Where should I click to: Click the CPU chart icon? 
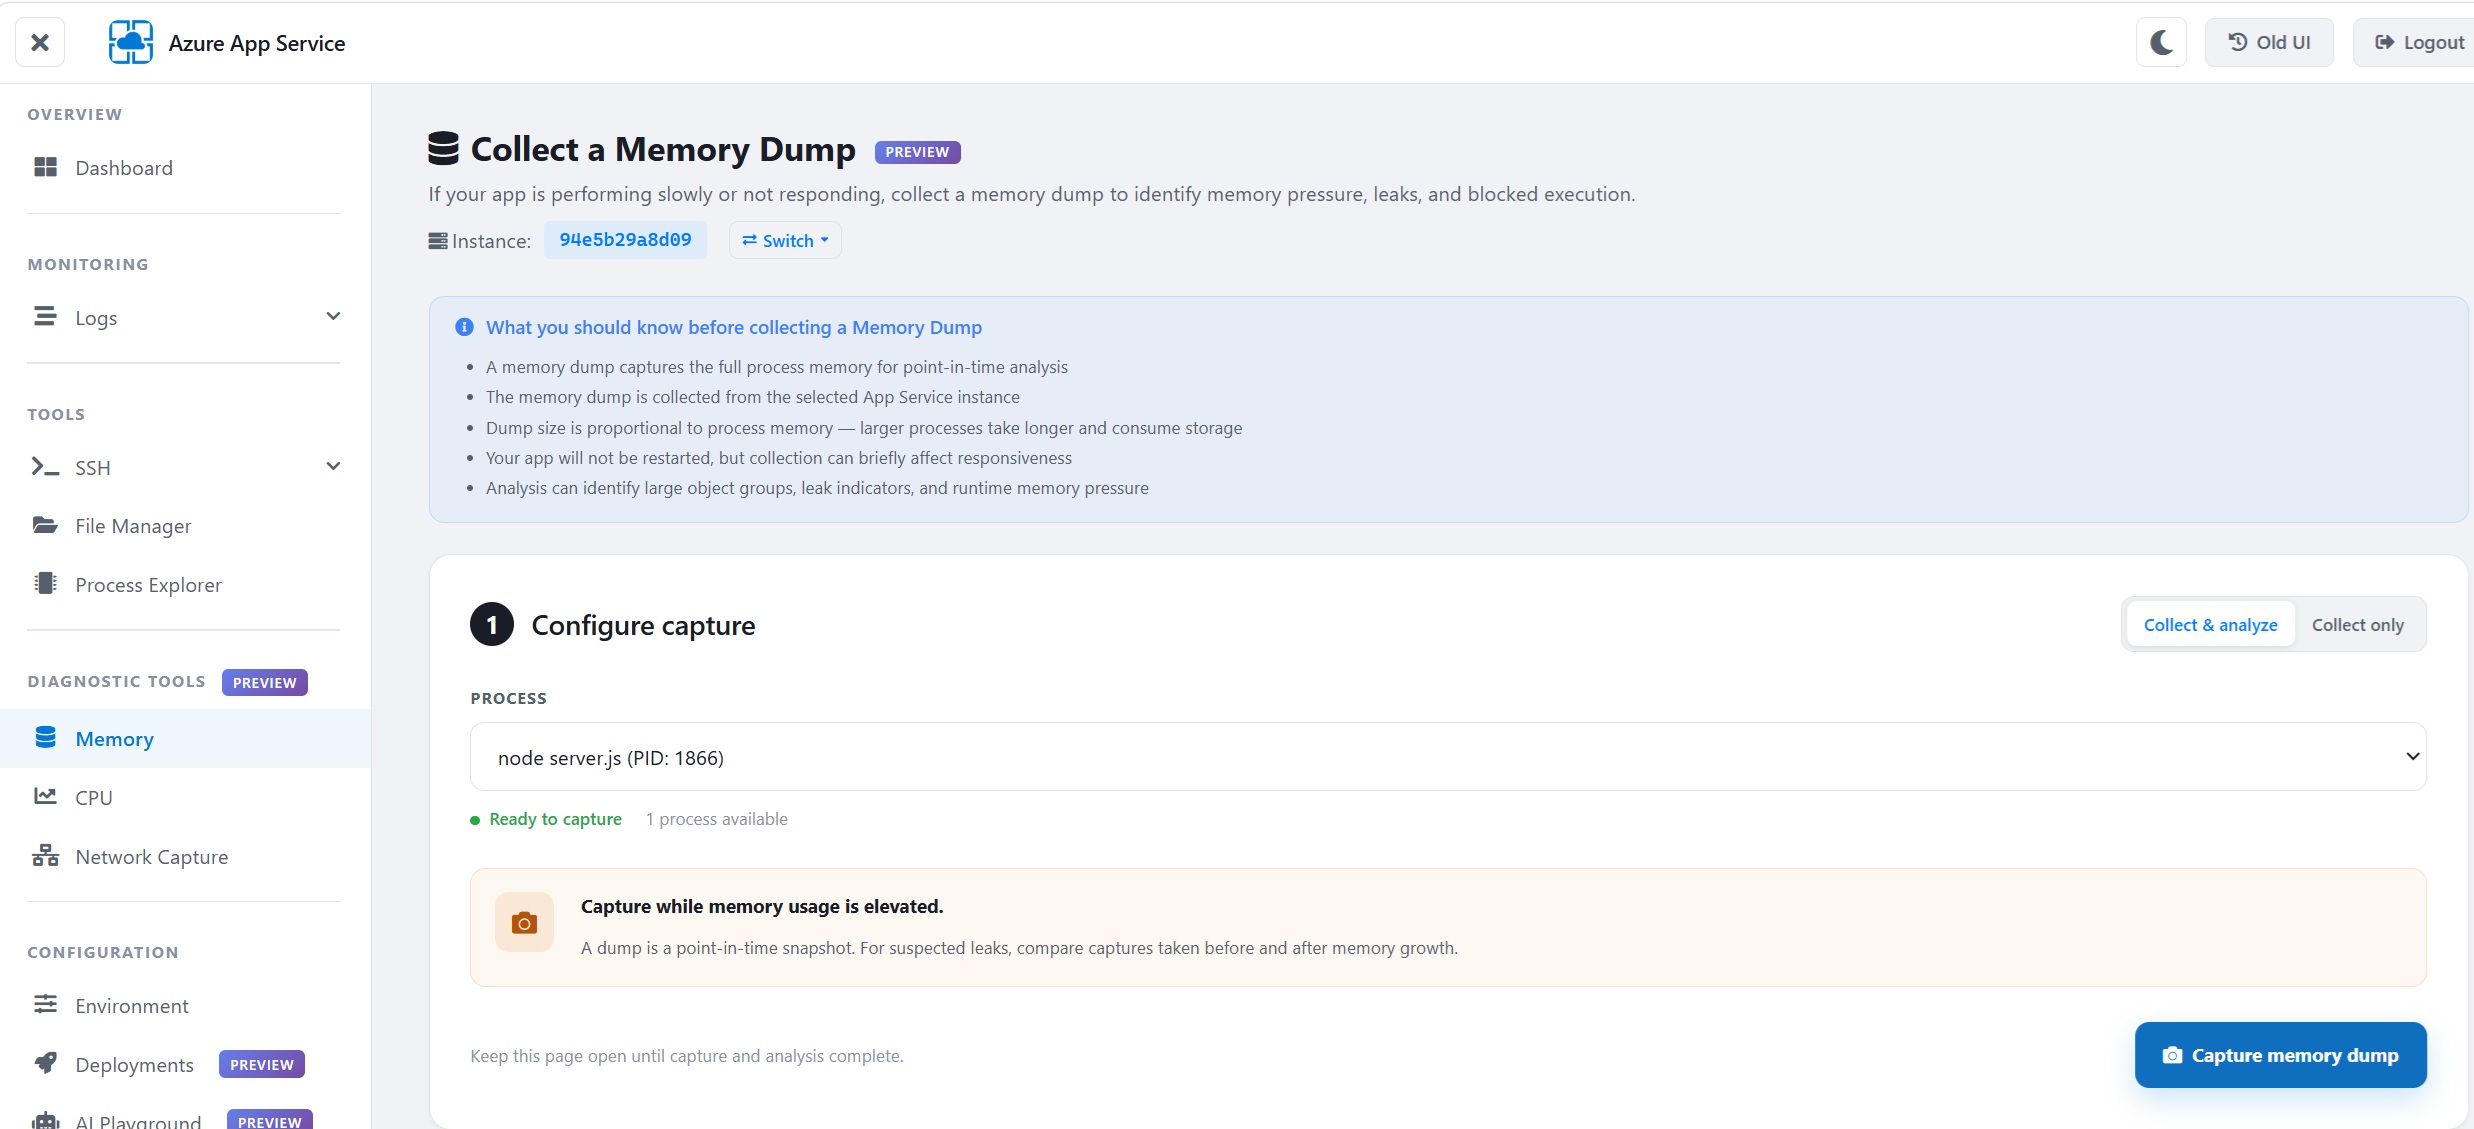[x=46, y=797]
